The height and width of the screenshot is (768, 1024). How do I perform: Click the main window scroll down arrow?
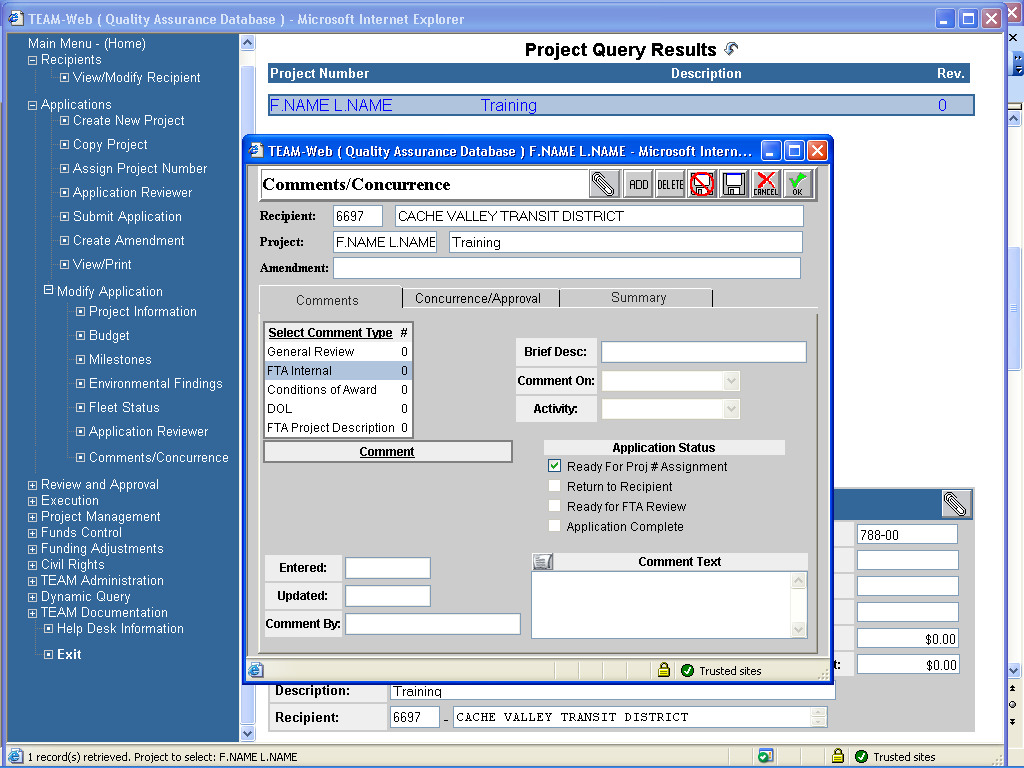1013,670
